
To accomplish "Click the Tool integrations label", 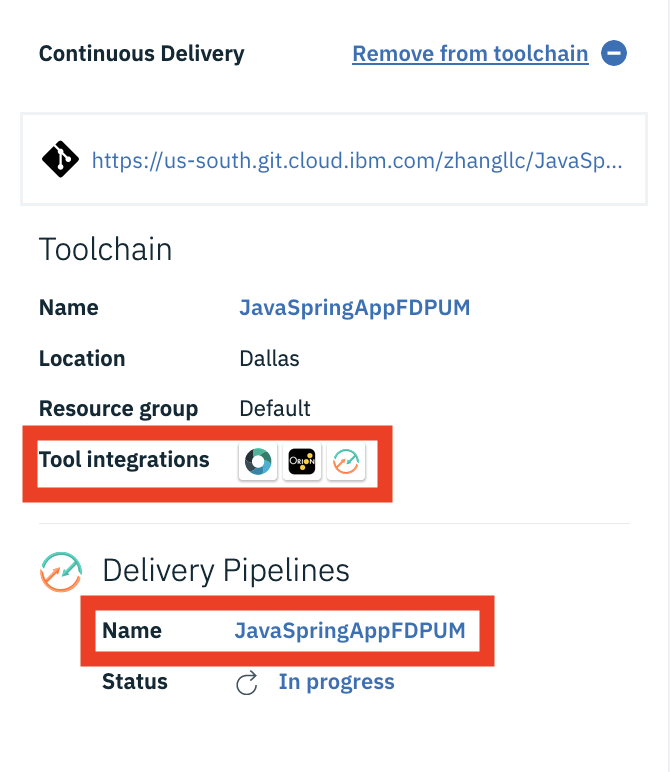I will click(124, 459).
